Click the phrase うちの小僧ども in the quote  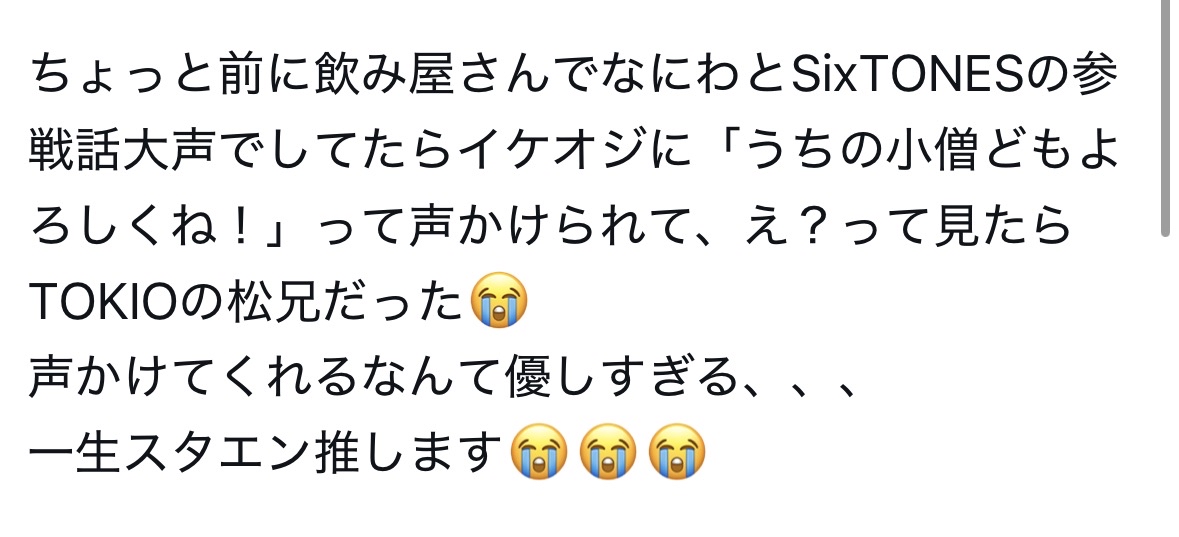tap(908, 150)
